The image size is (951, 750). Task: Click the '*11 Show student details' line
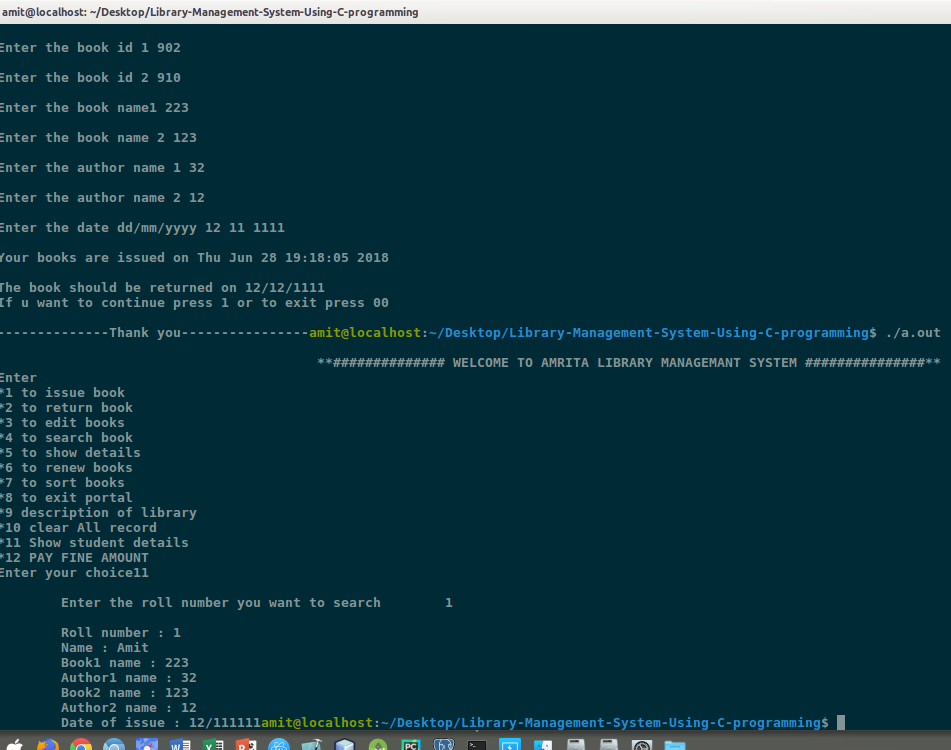[x=95, y=543]
